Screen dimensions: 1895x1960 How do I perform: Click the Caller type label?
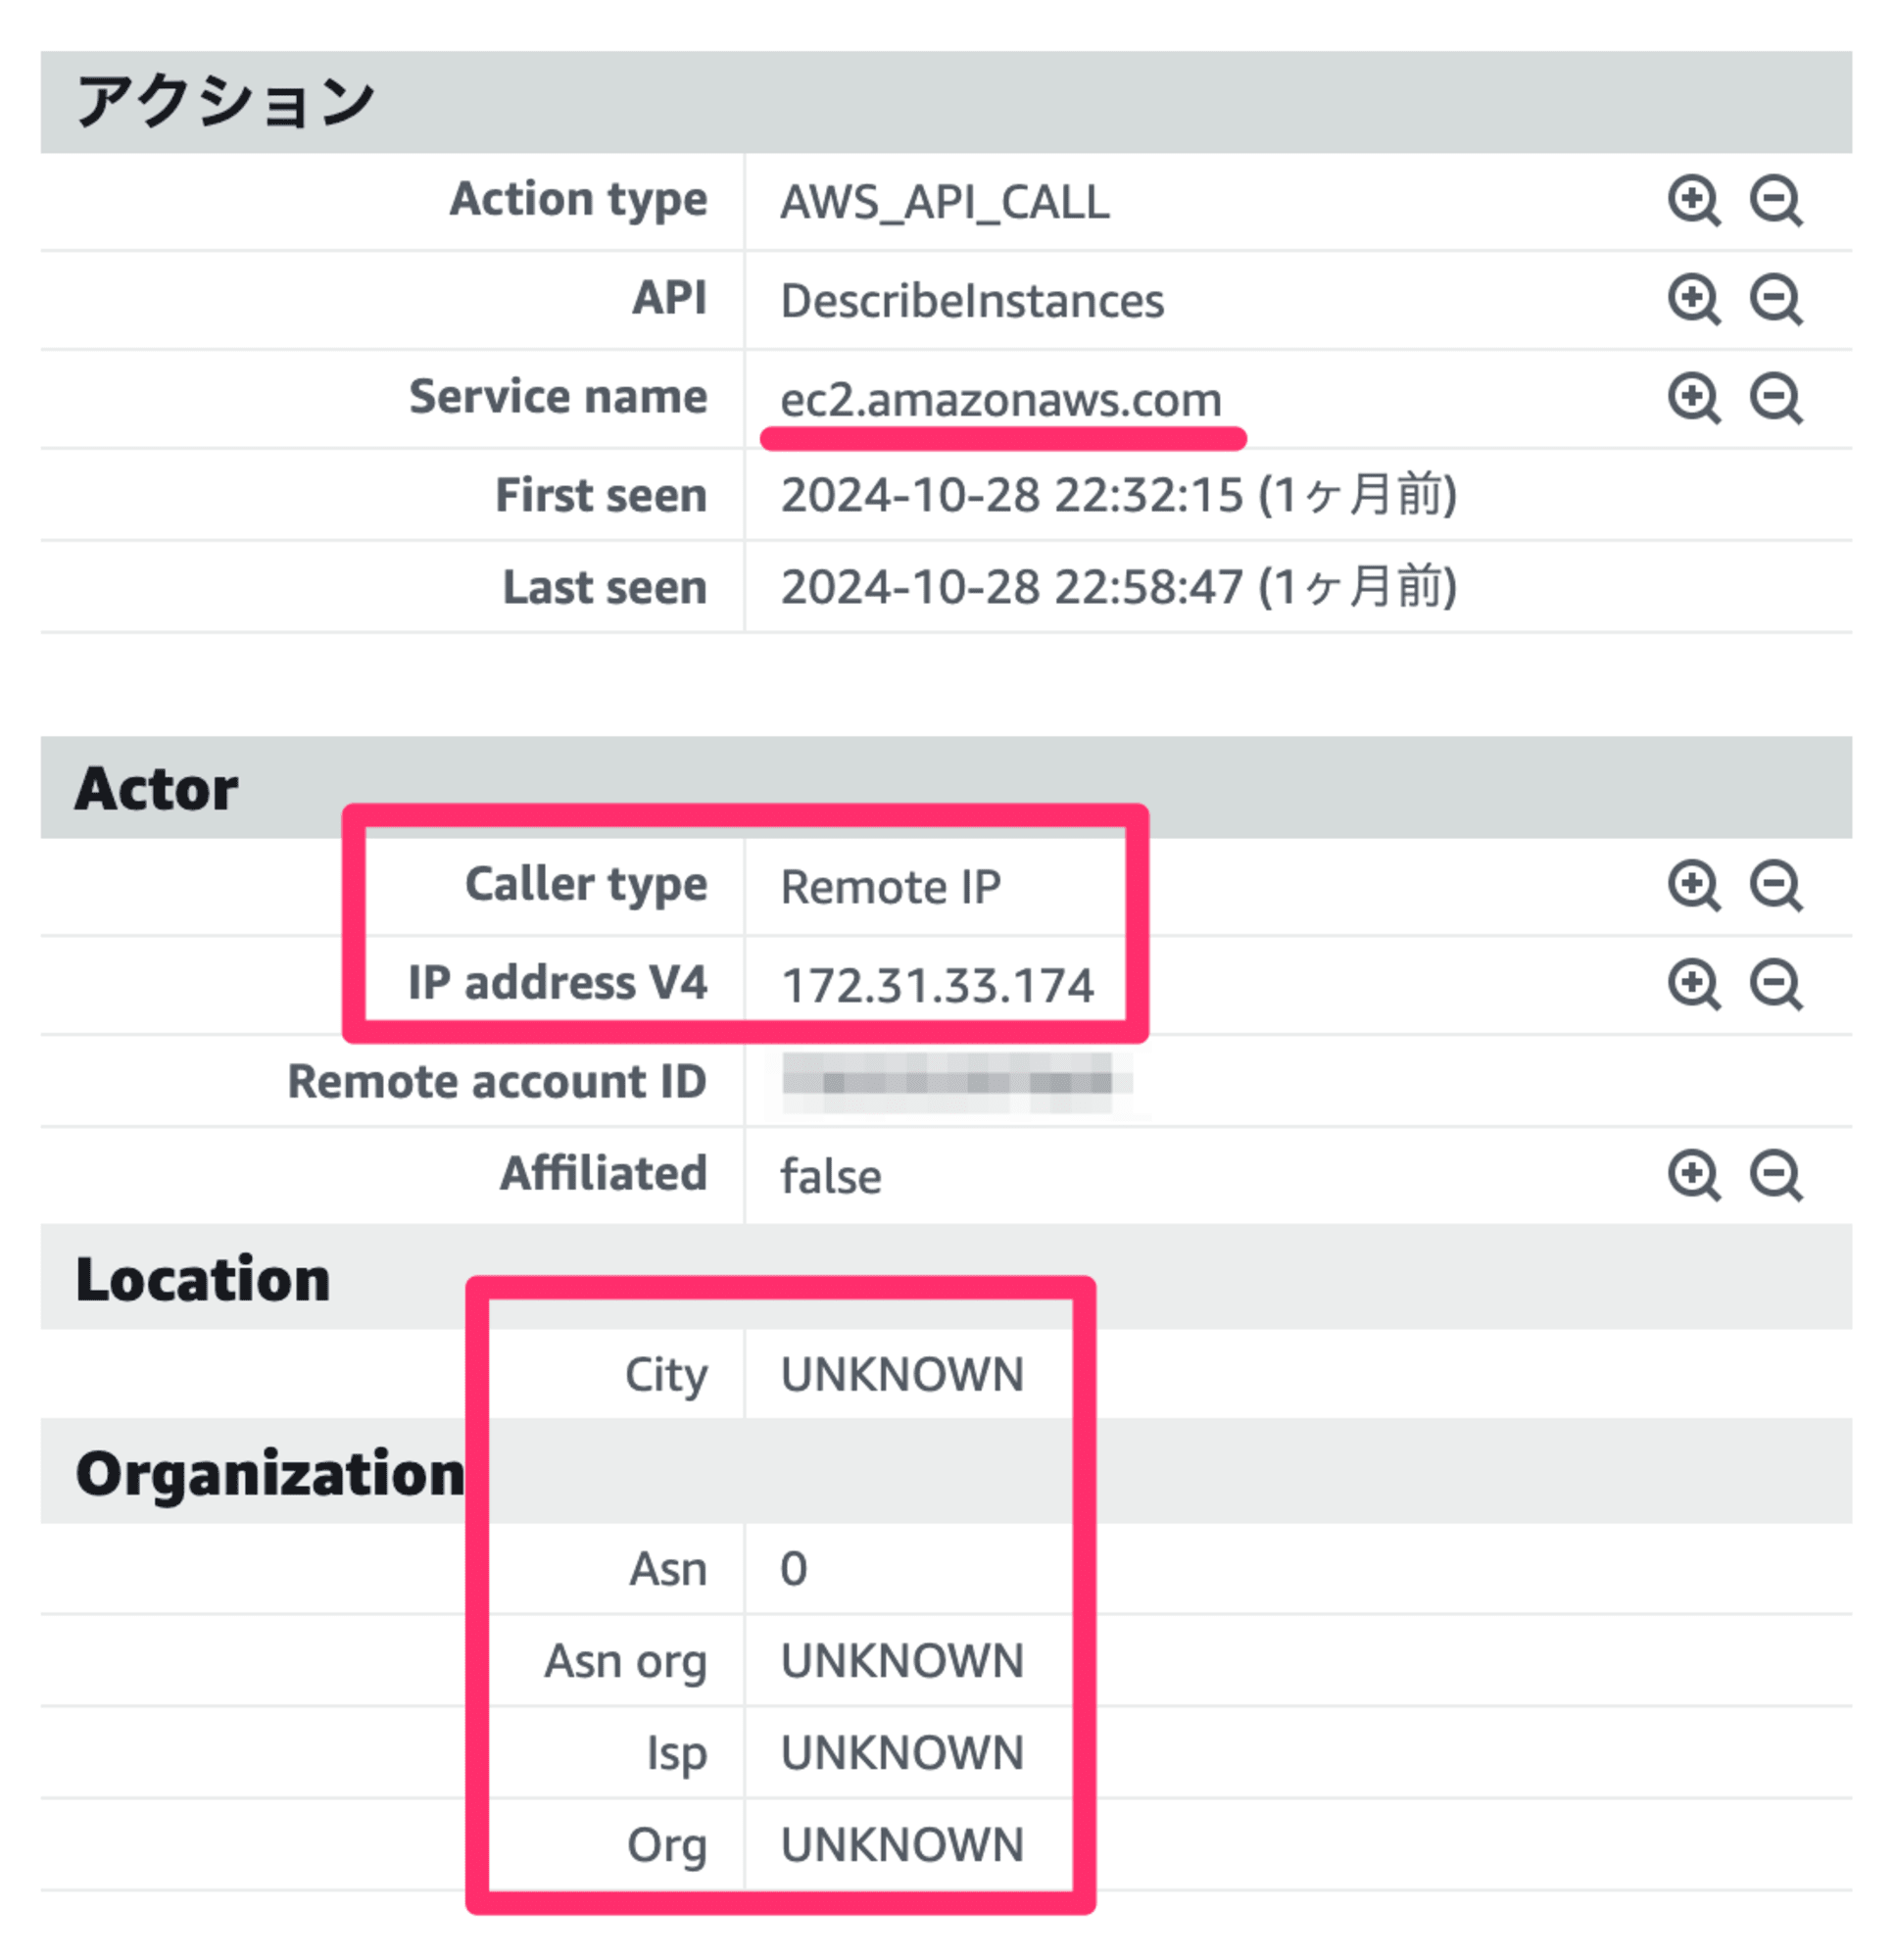tap(586, 886)
